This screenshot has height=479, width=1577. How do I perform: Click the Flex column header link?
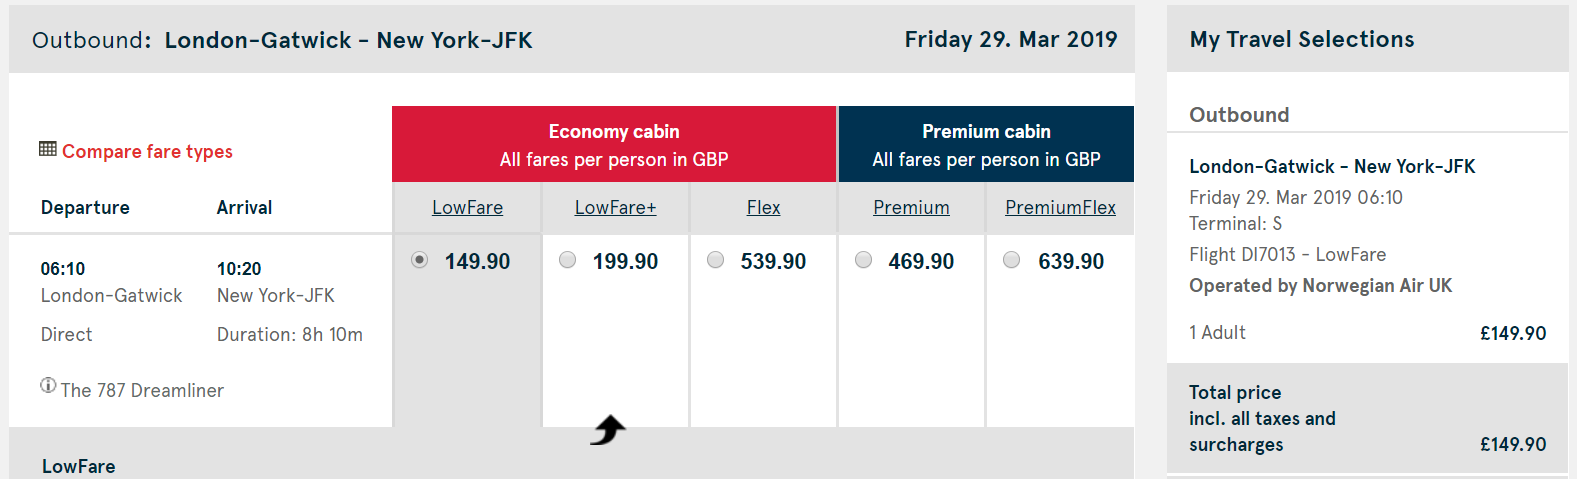pyautogui.click(x=763, y=207)
